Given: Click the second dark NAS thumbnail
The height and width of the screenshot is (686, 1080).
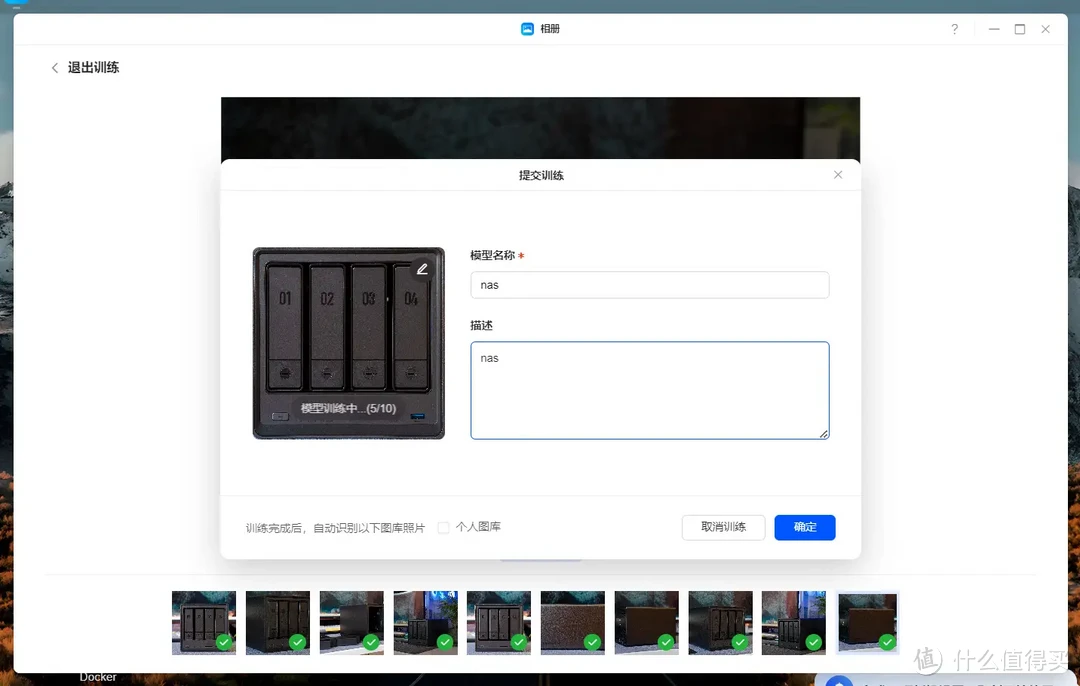Looking at the screenshot, I should click(x=277, y=622).
